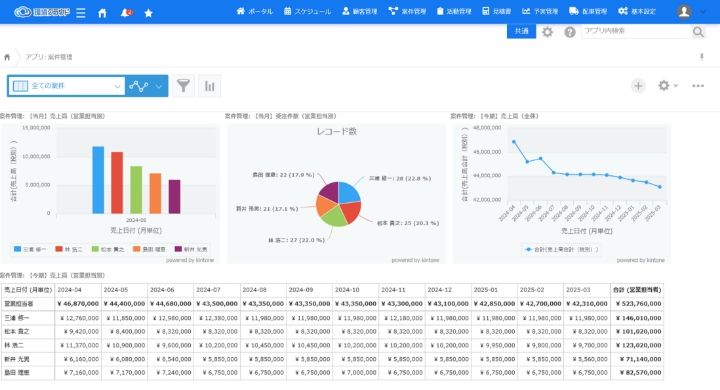Image resolution: width=720 pixels, height=390 pixels.
Task: Toggle the blue legend swatch in bar chart
Action: (17, 249)
